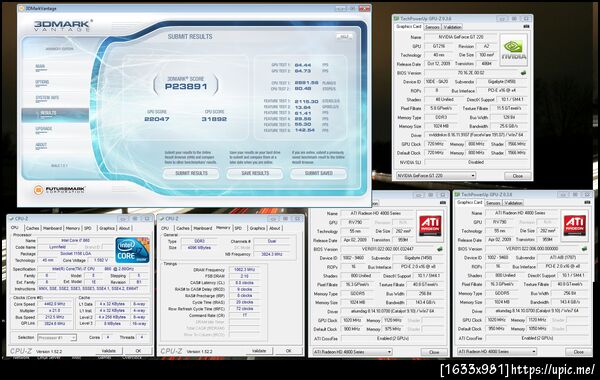Click Close in the NVIDIA GeForce GPU-Z window
The width and height of the screenshot is (600, 380).
pos(518,176)
